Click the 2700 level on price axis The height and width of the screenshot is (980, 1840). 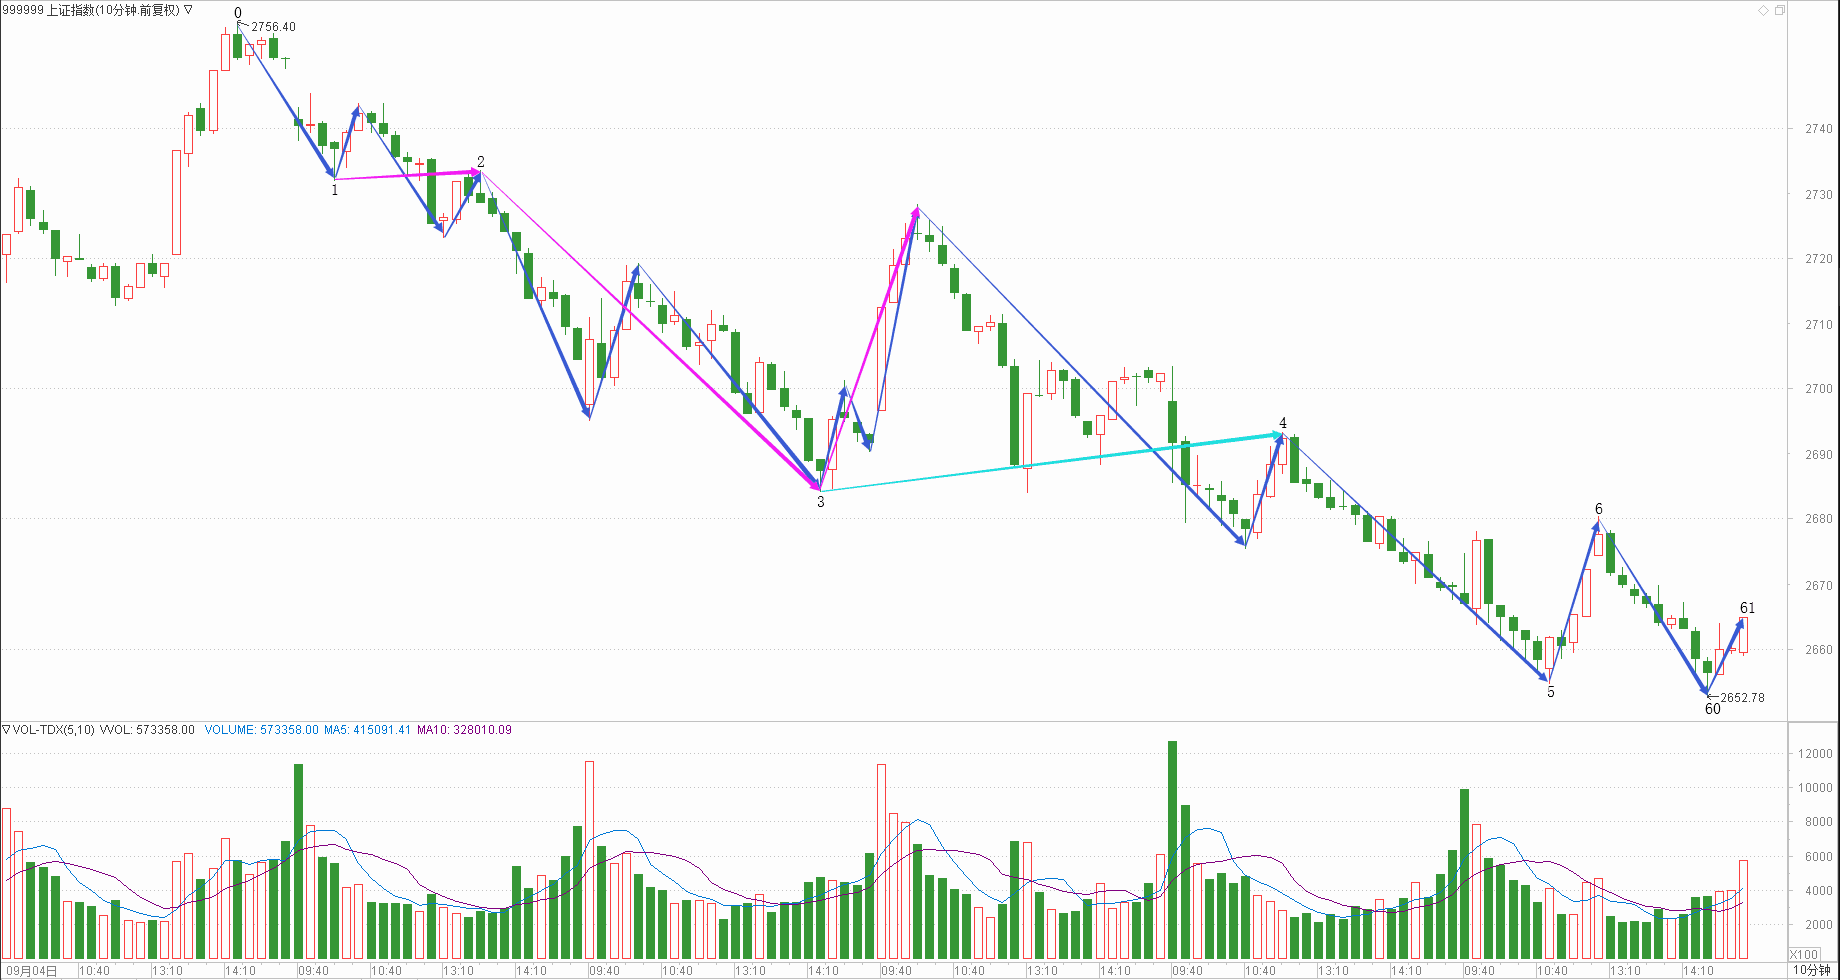pyautogui.click(x=1818, y=389)
